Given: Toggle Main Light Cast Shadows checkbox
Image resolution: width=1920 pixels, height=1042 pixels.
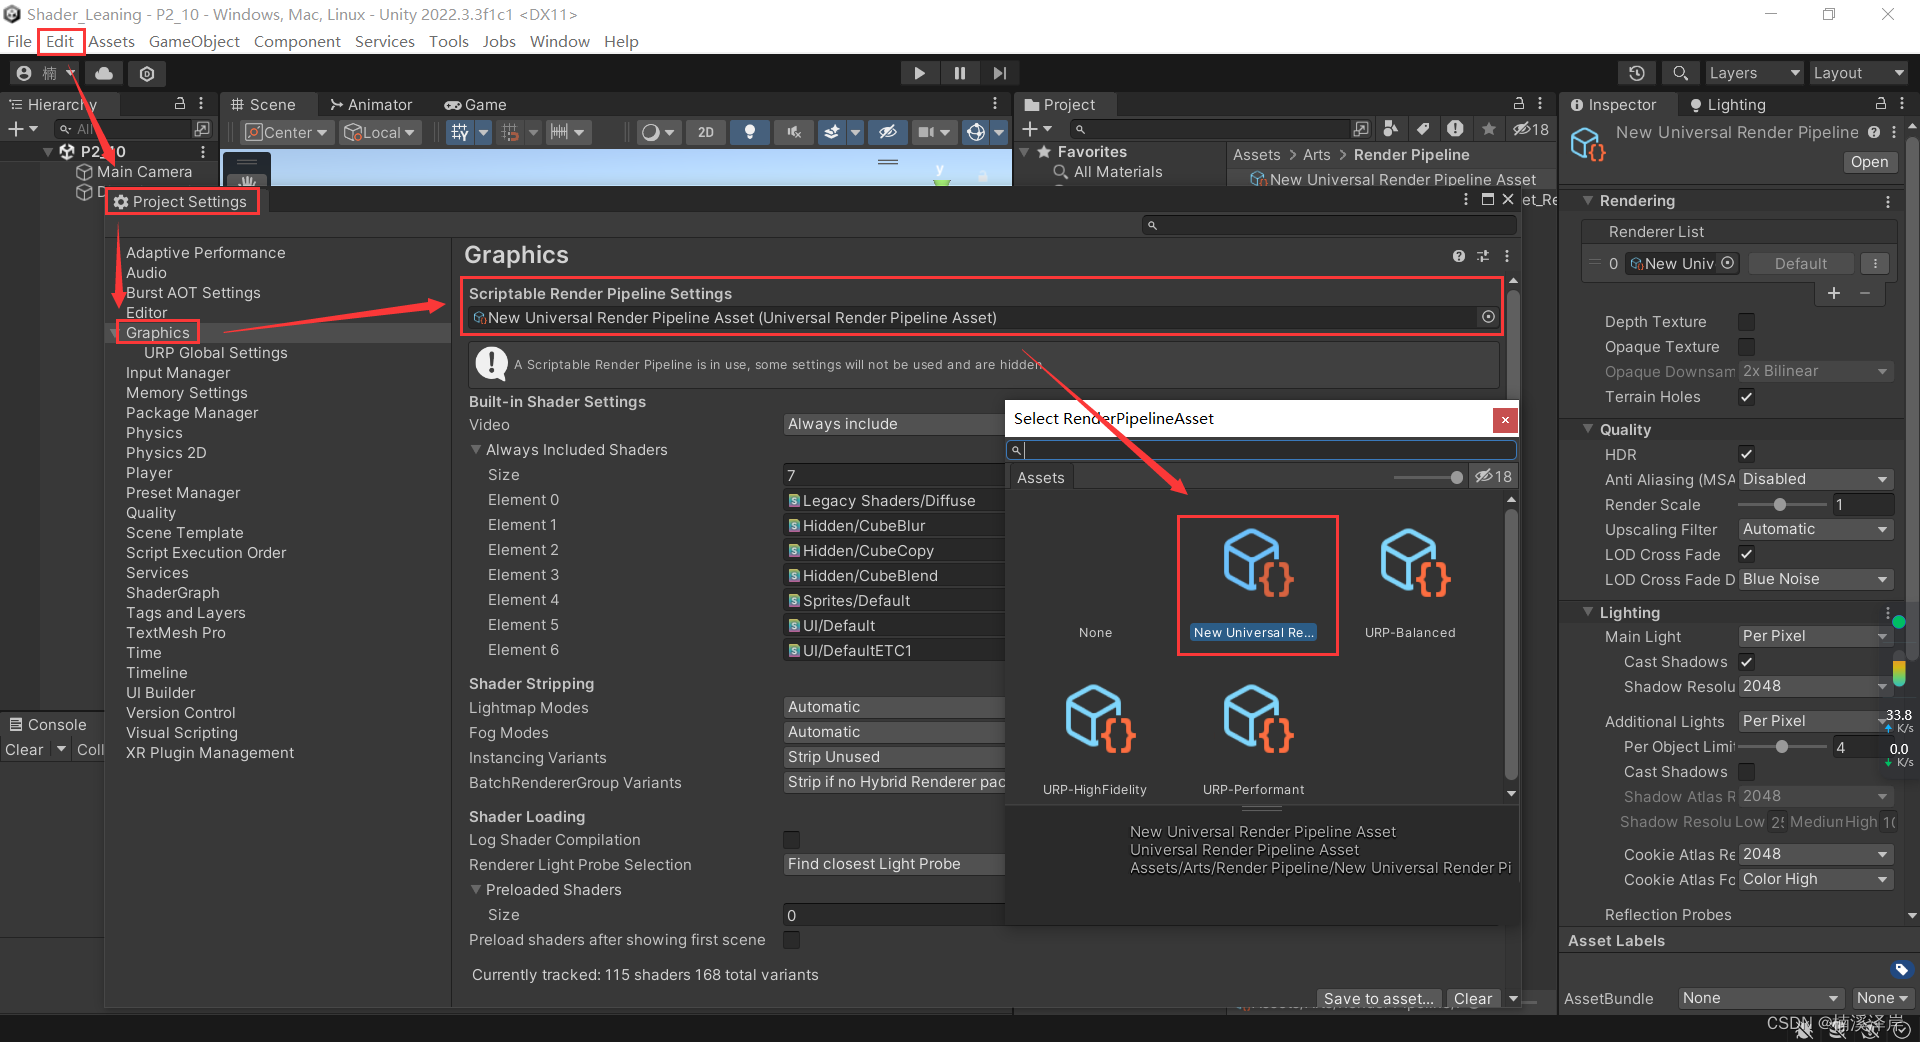Looking at the screenshot, I should (1746, 662).
